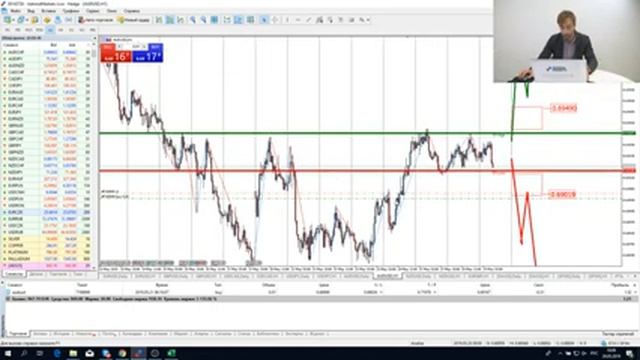Open the Вставка menu
Screen dimensions: 640x360
pos(49,11)
